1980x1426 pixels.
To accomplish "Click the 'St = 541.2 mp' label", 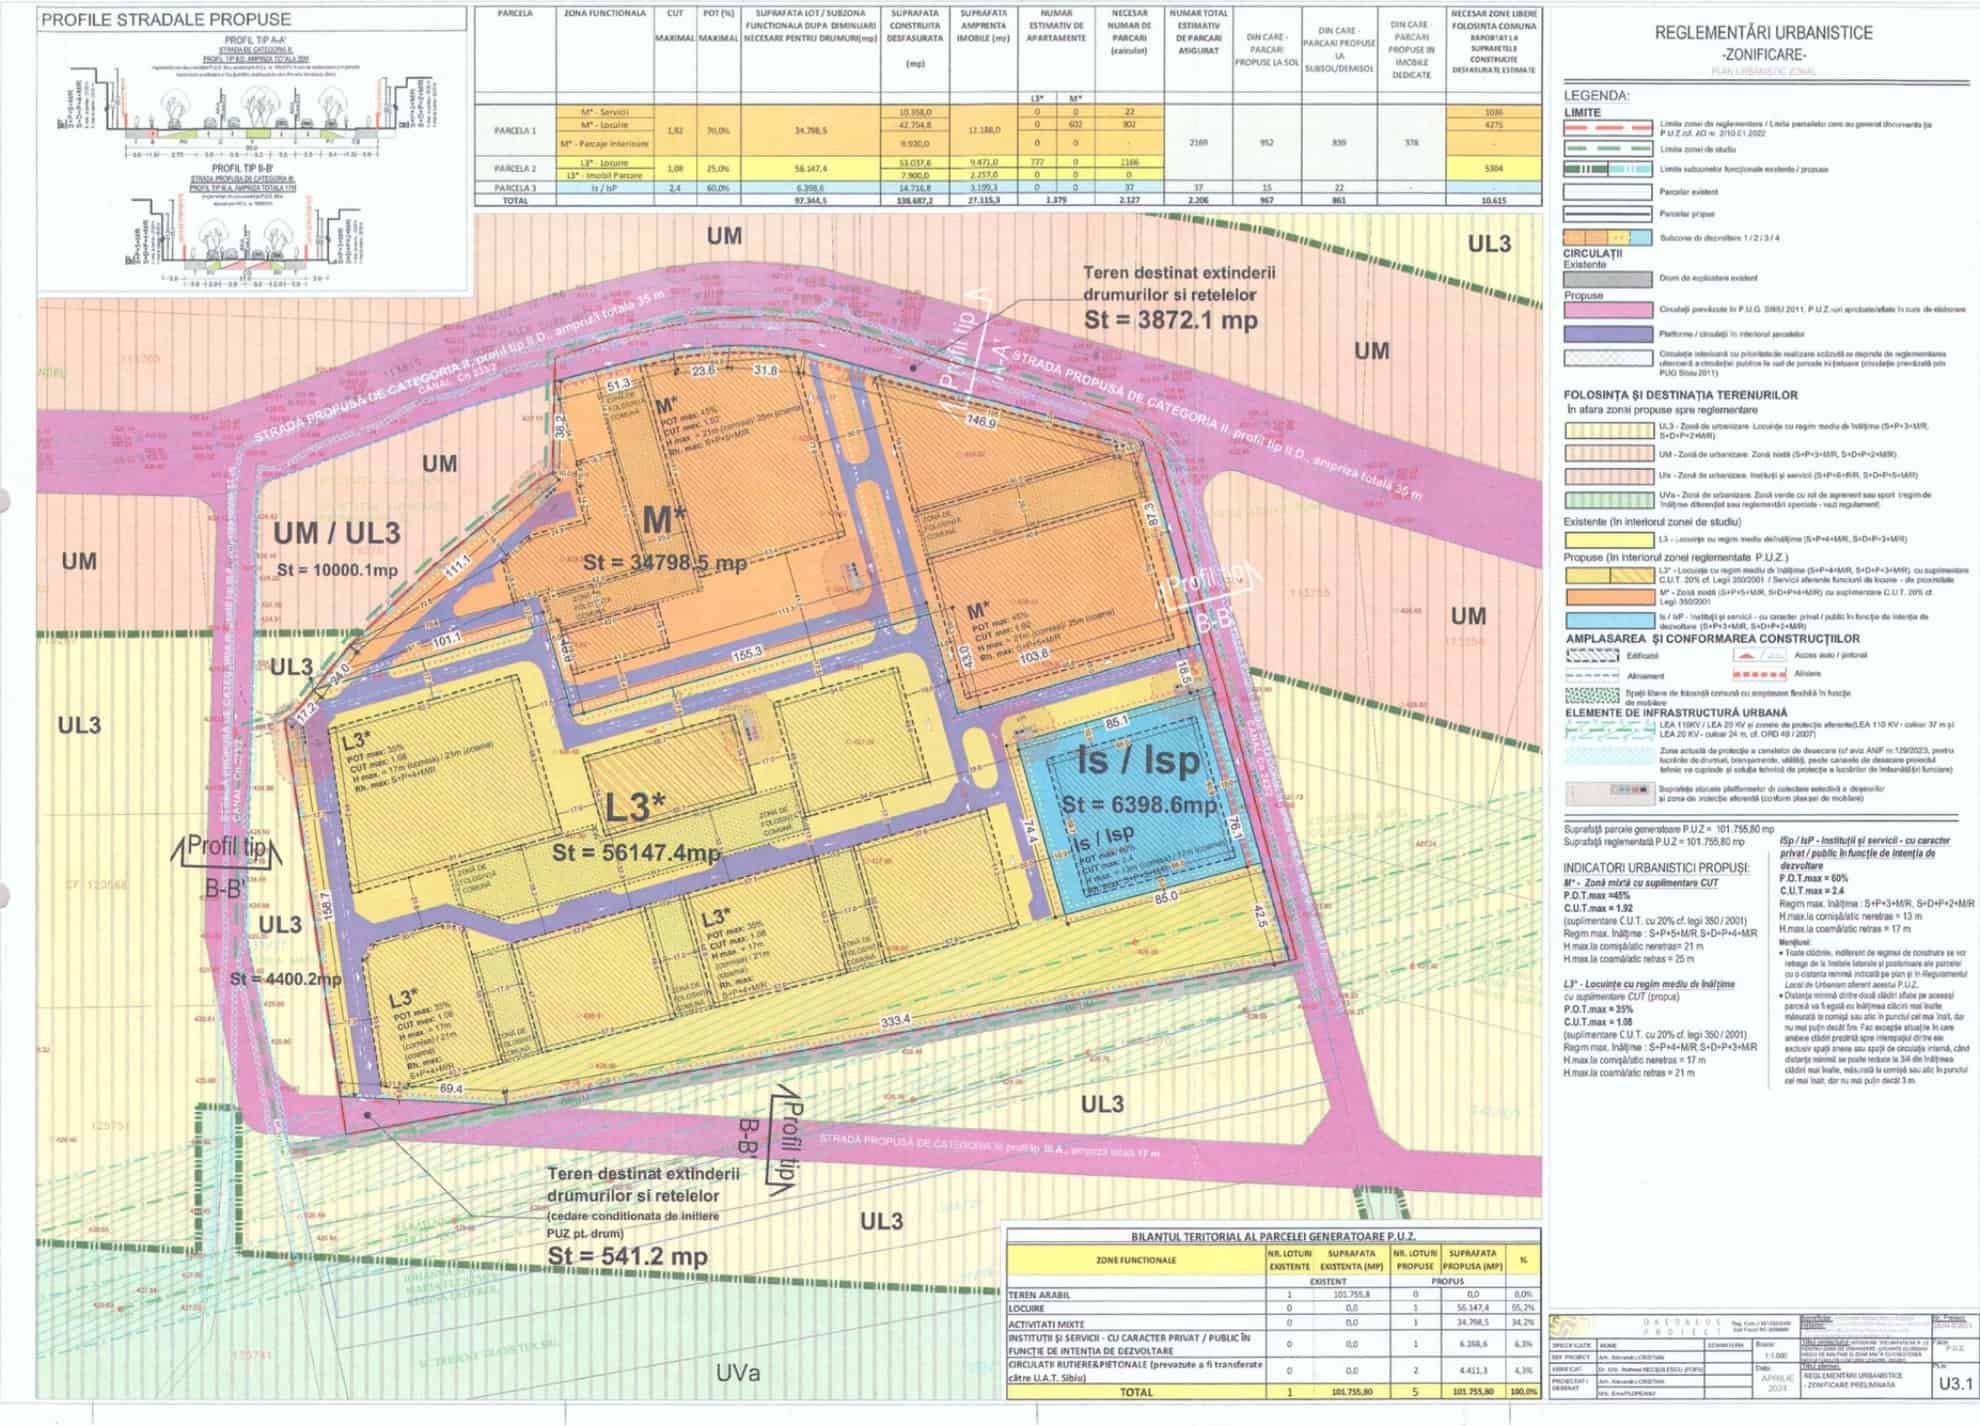I will click(628, 1257).
